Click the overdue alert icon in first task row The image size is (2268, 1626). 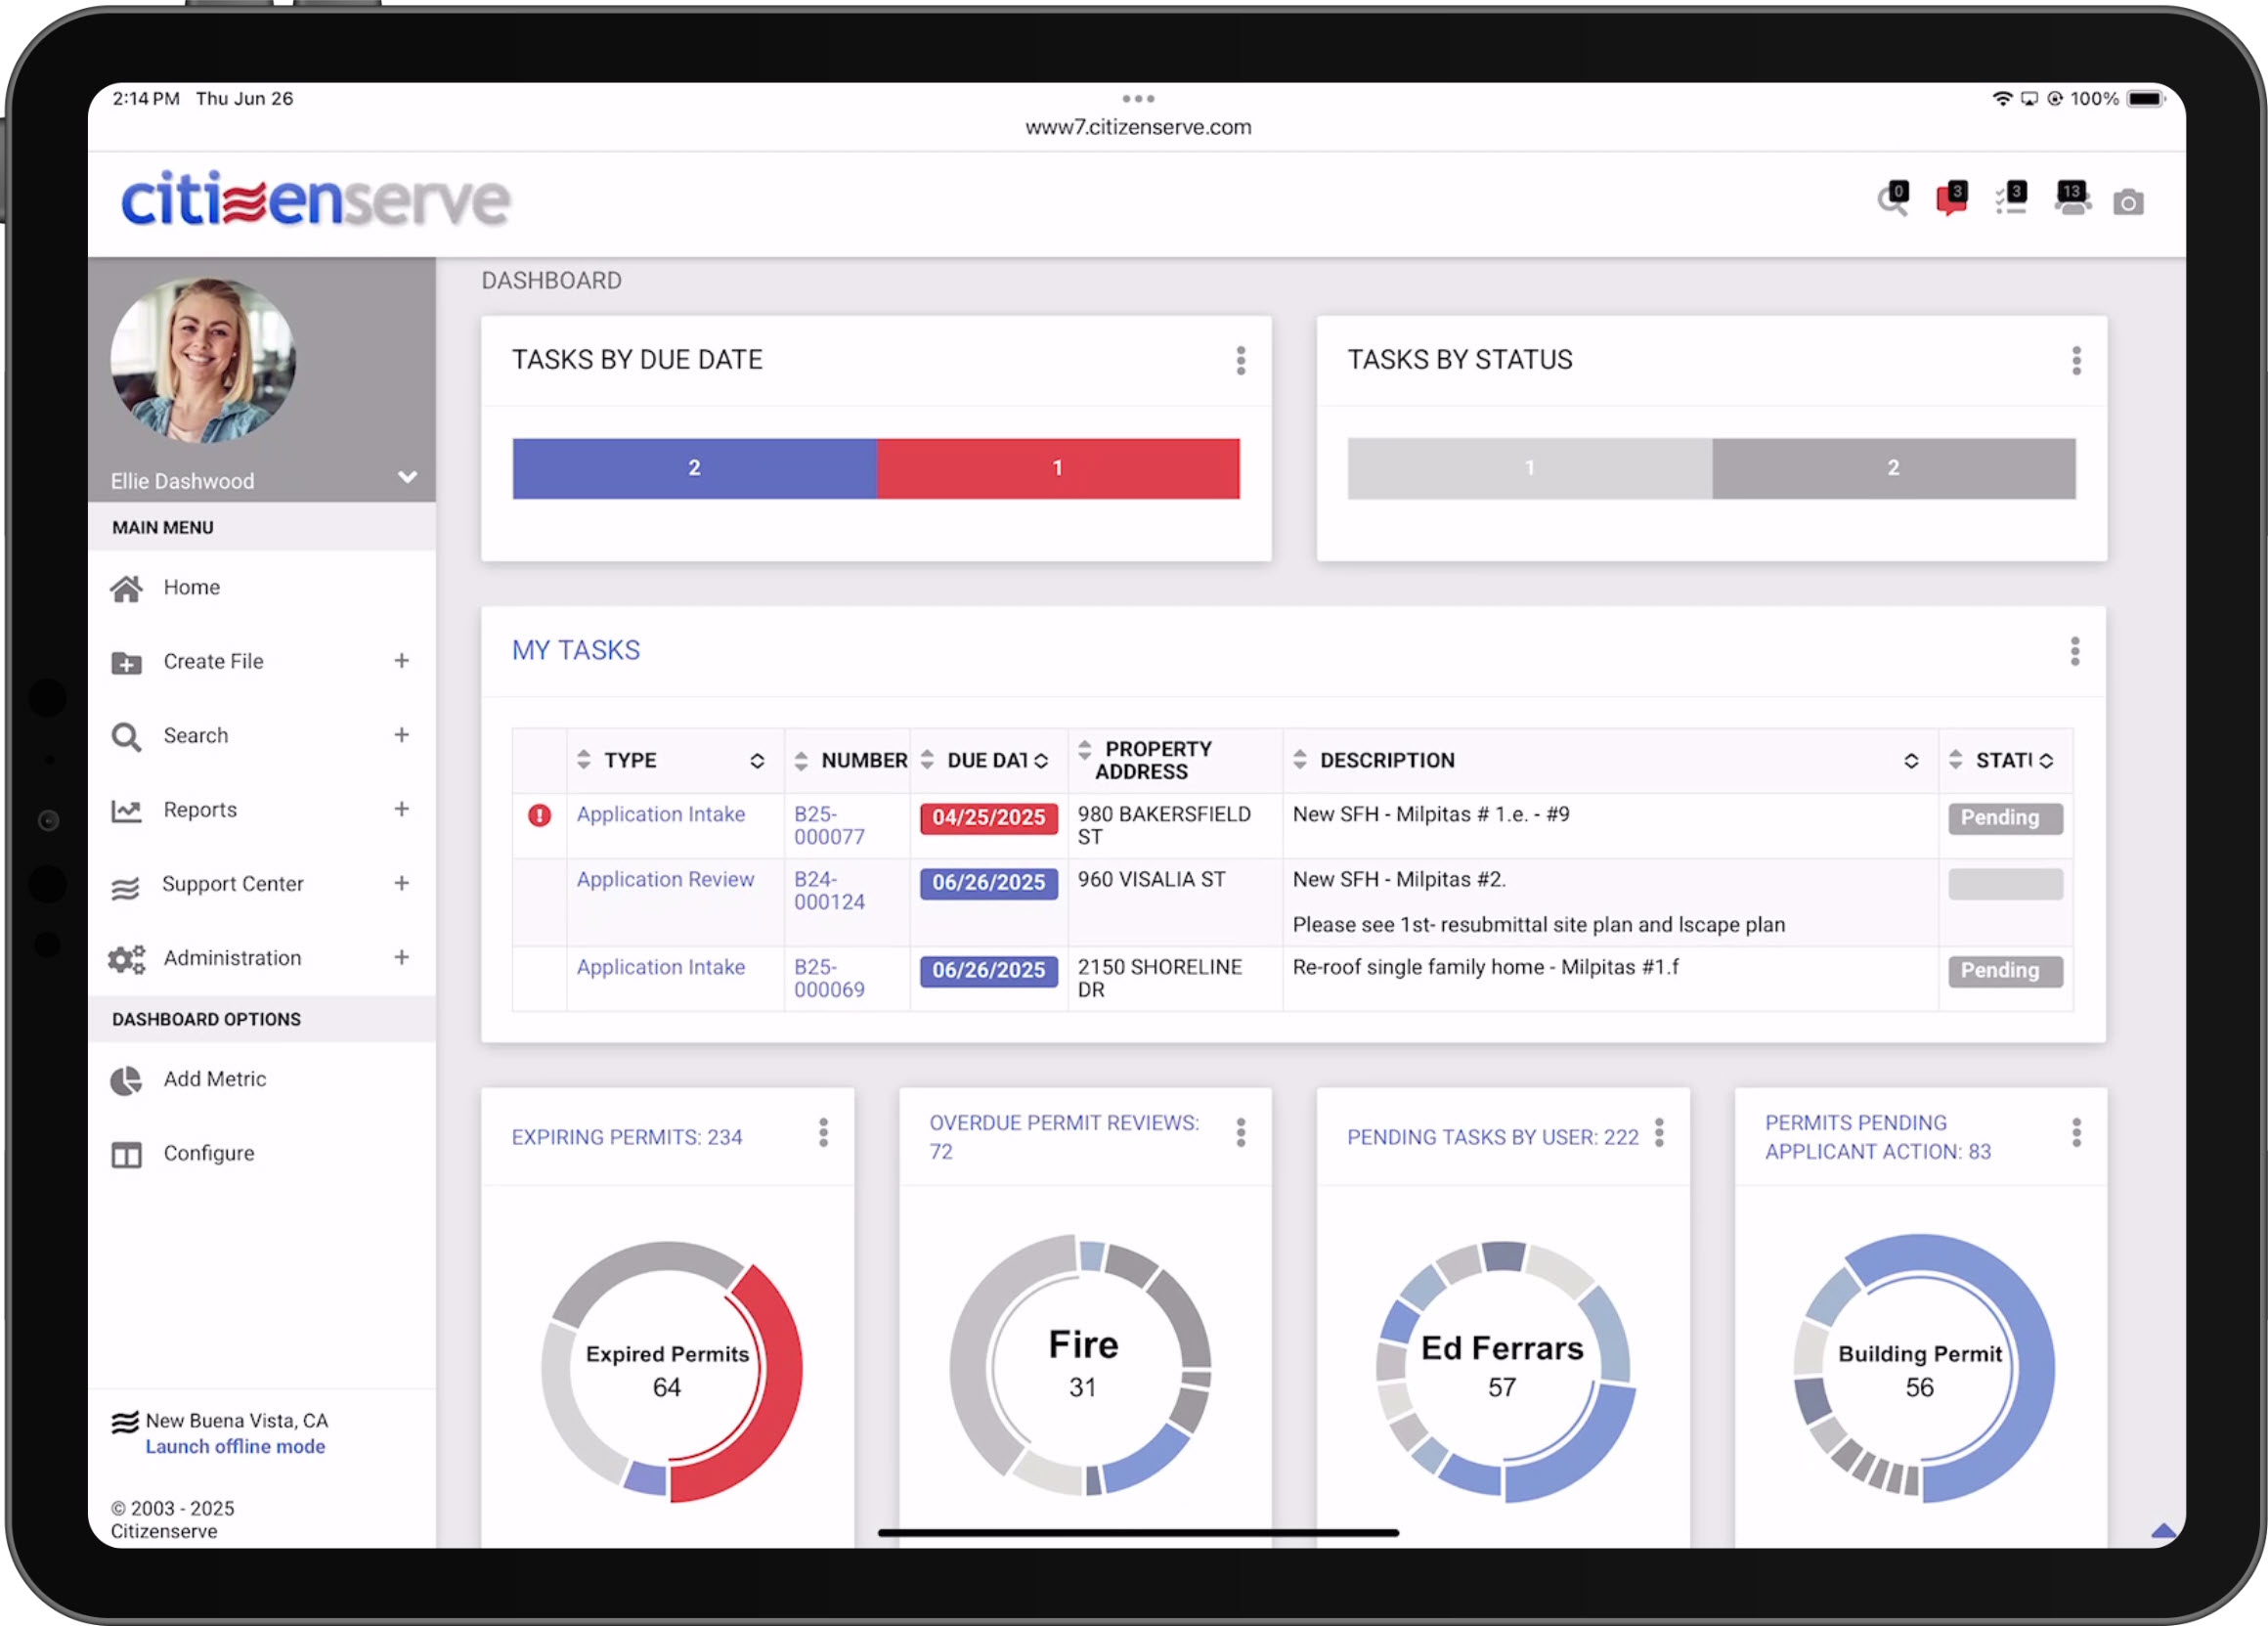tap(539, 815)
